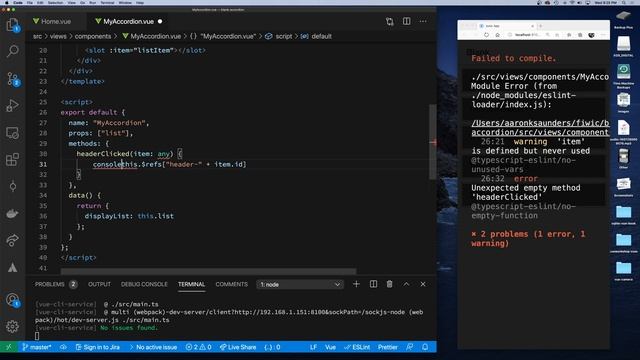Screen dimensions: 640x360
Task: Select the TERMINAL panel tab
Action: pos(191,284)
